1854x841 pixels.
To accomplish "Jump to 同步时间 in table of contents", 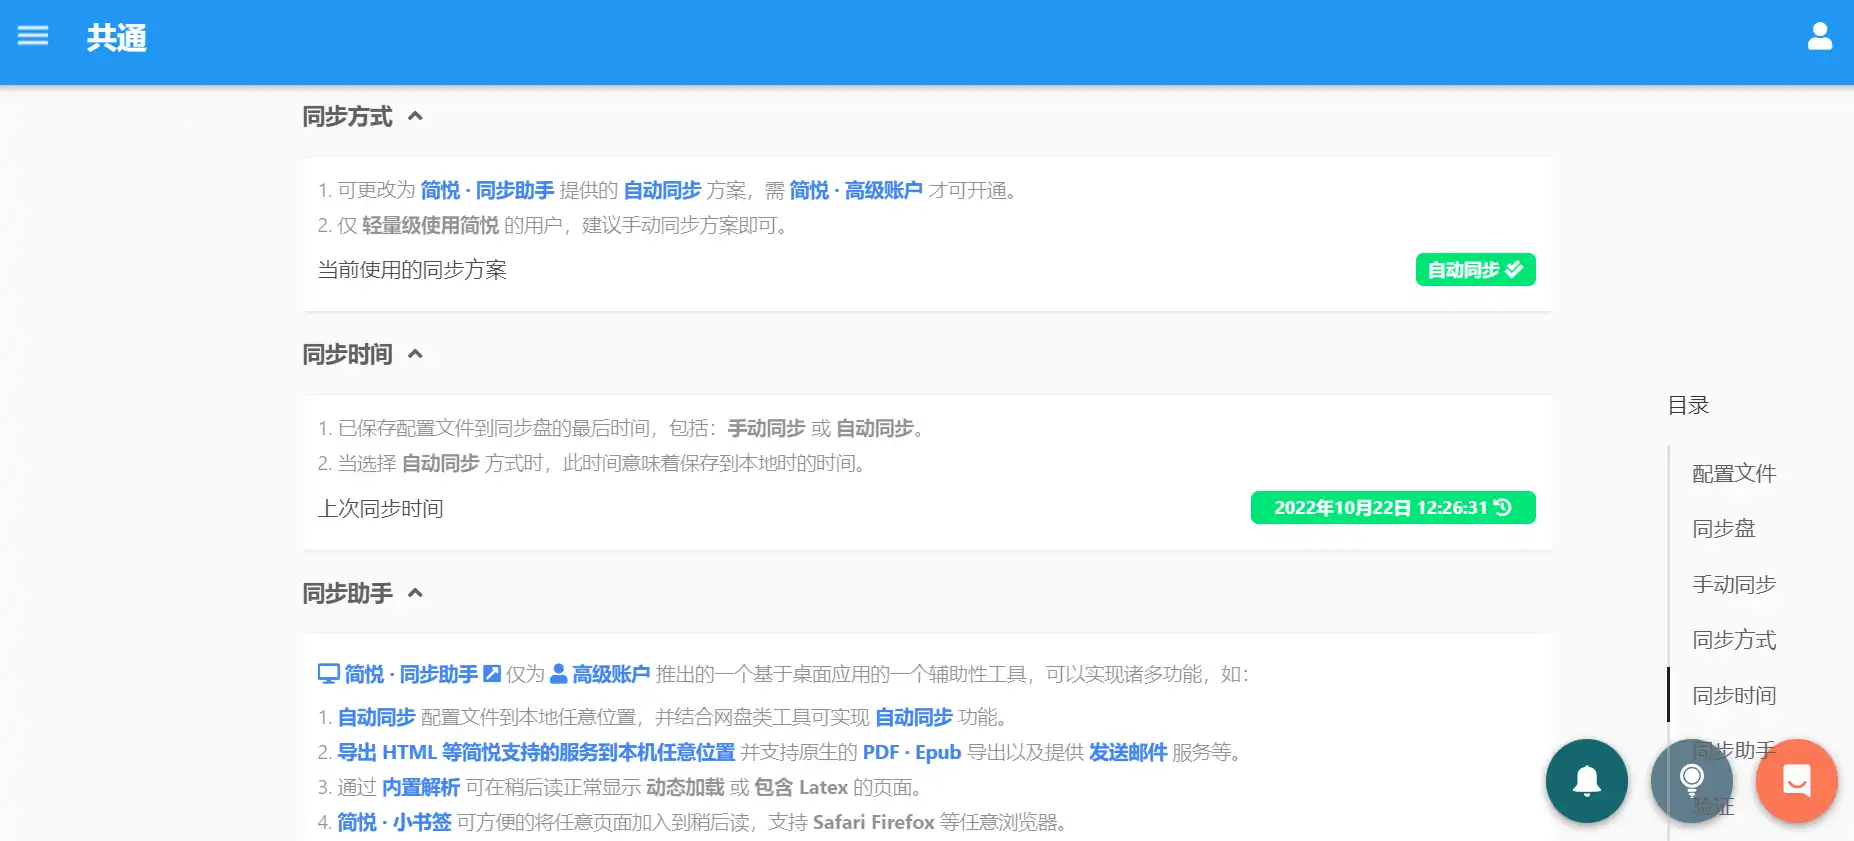I will pyautogui.click(x=1734, y=696).
